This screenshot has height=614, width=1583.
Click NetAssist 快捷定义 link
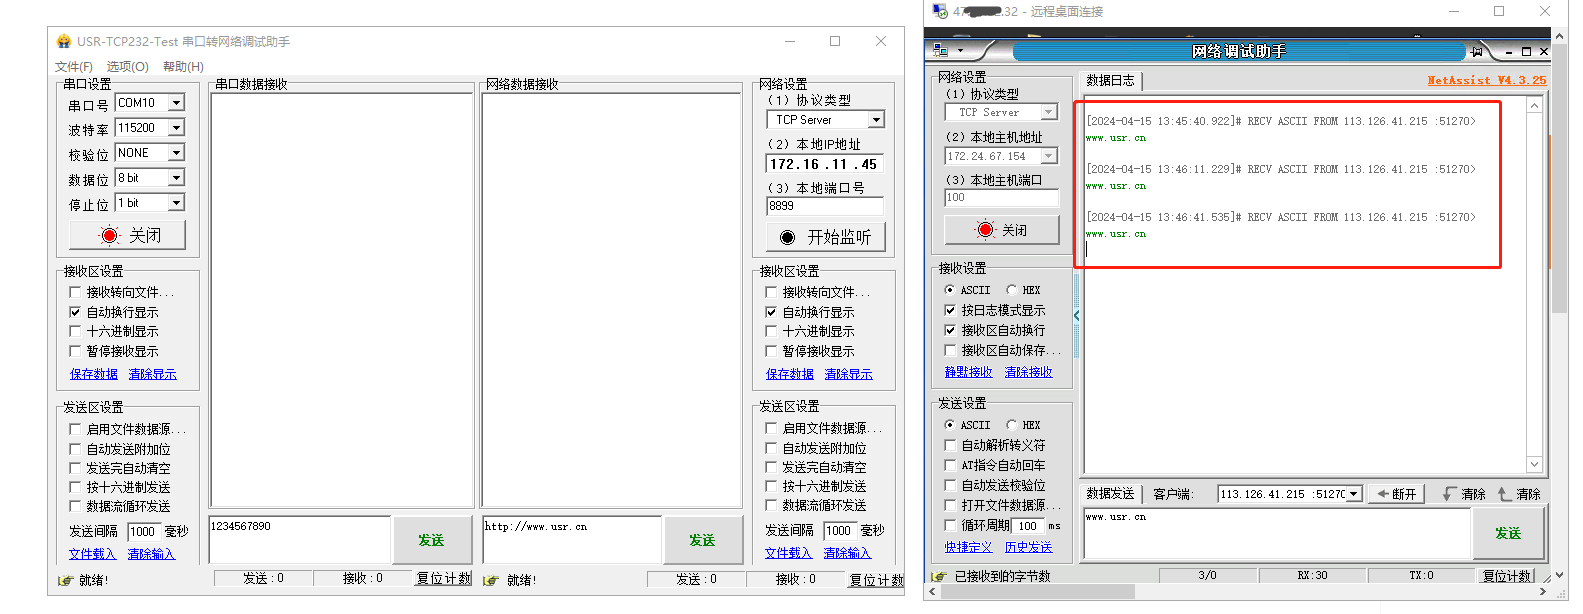pos(969,547)
